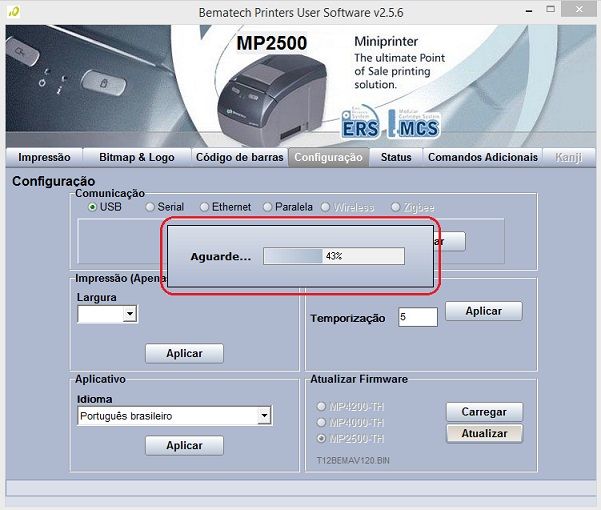Screen dimensions: 601x510
Task: Click the Temporização input field
Action: [x=417, y=317]
